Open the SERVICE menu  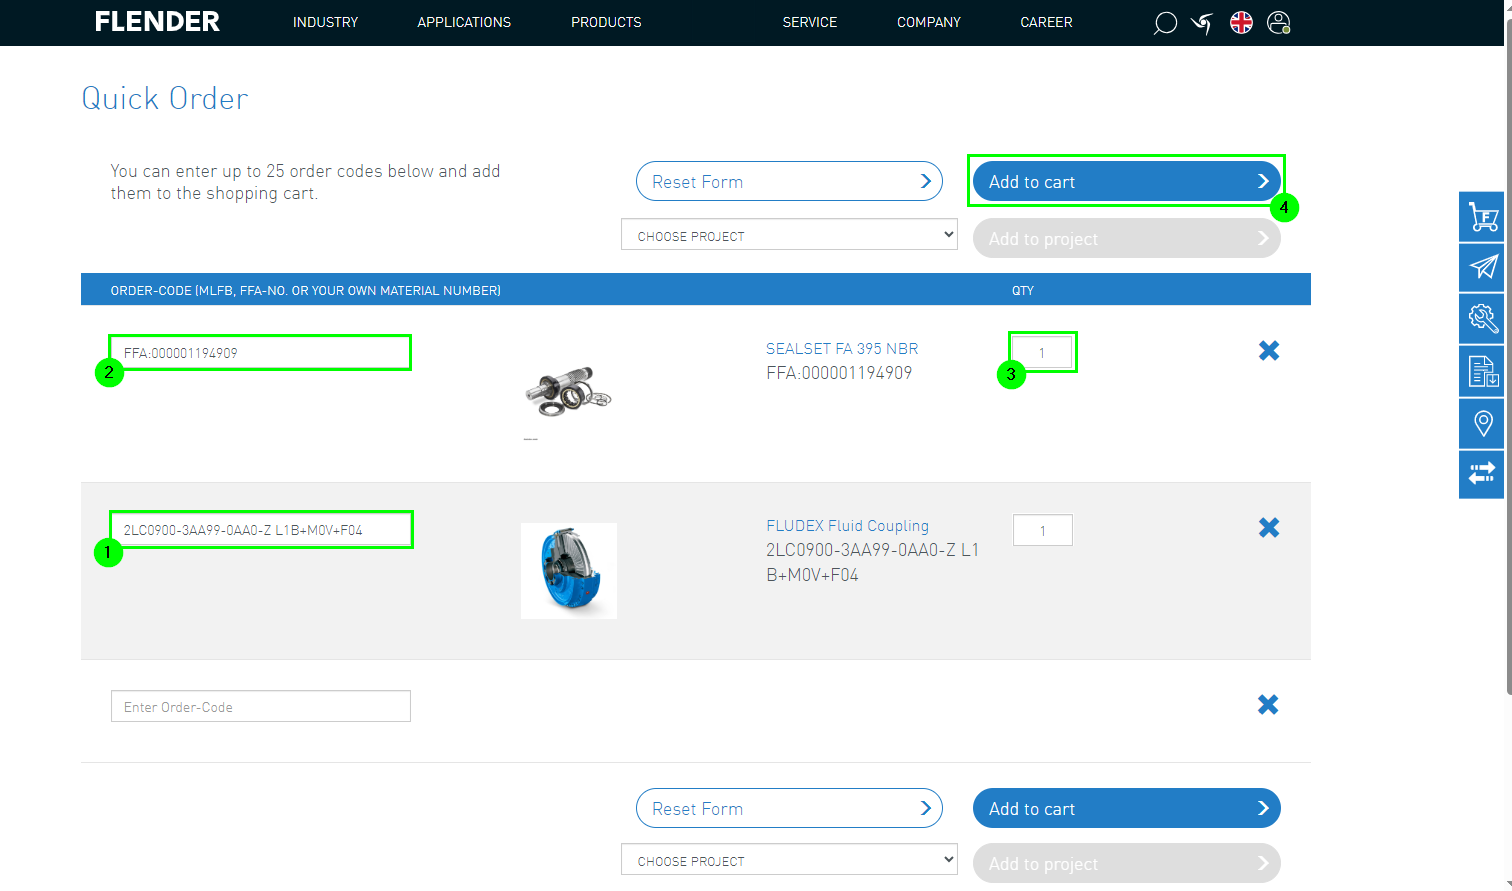[810, 22]
